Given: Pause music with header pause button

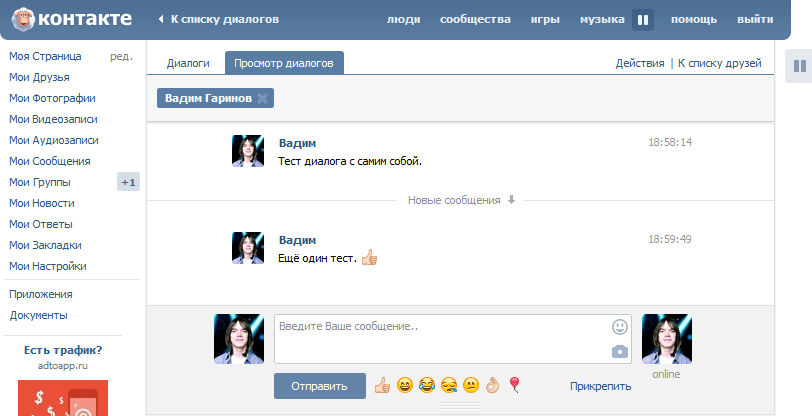Looking at the screenshot, I should pos(643,20).
